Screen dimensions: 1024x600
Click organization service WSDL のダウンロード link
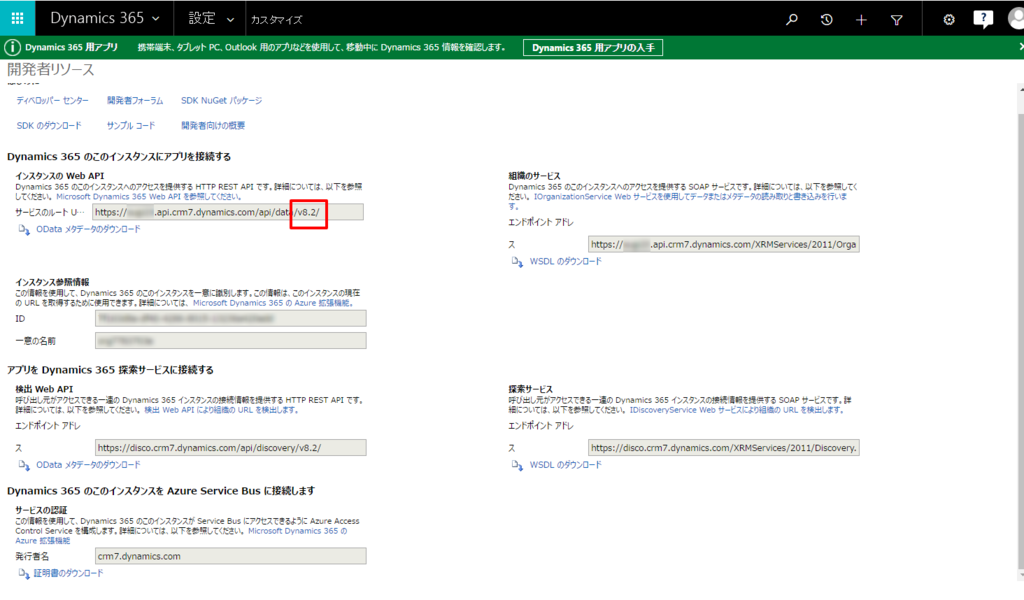tap(566, 261)
